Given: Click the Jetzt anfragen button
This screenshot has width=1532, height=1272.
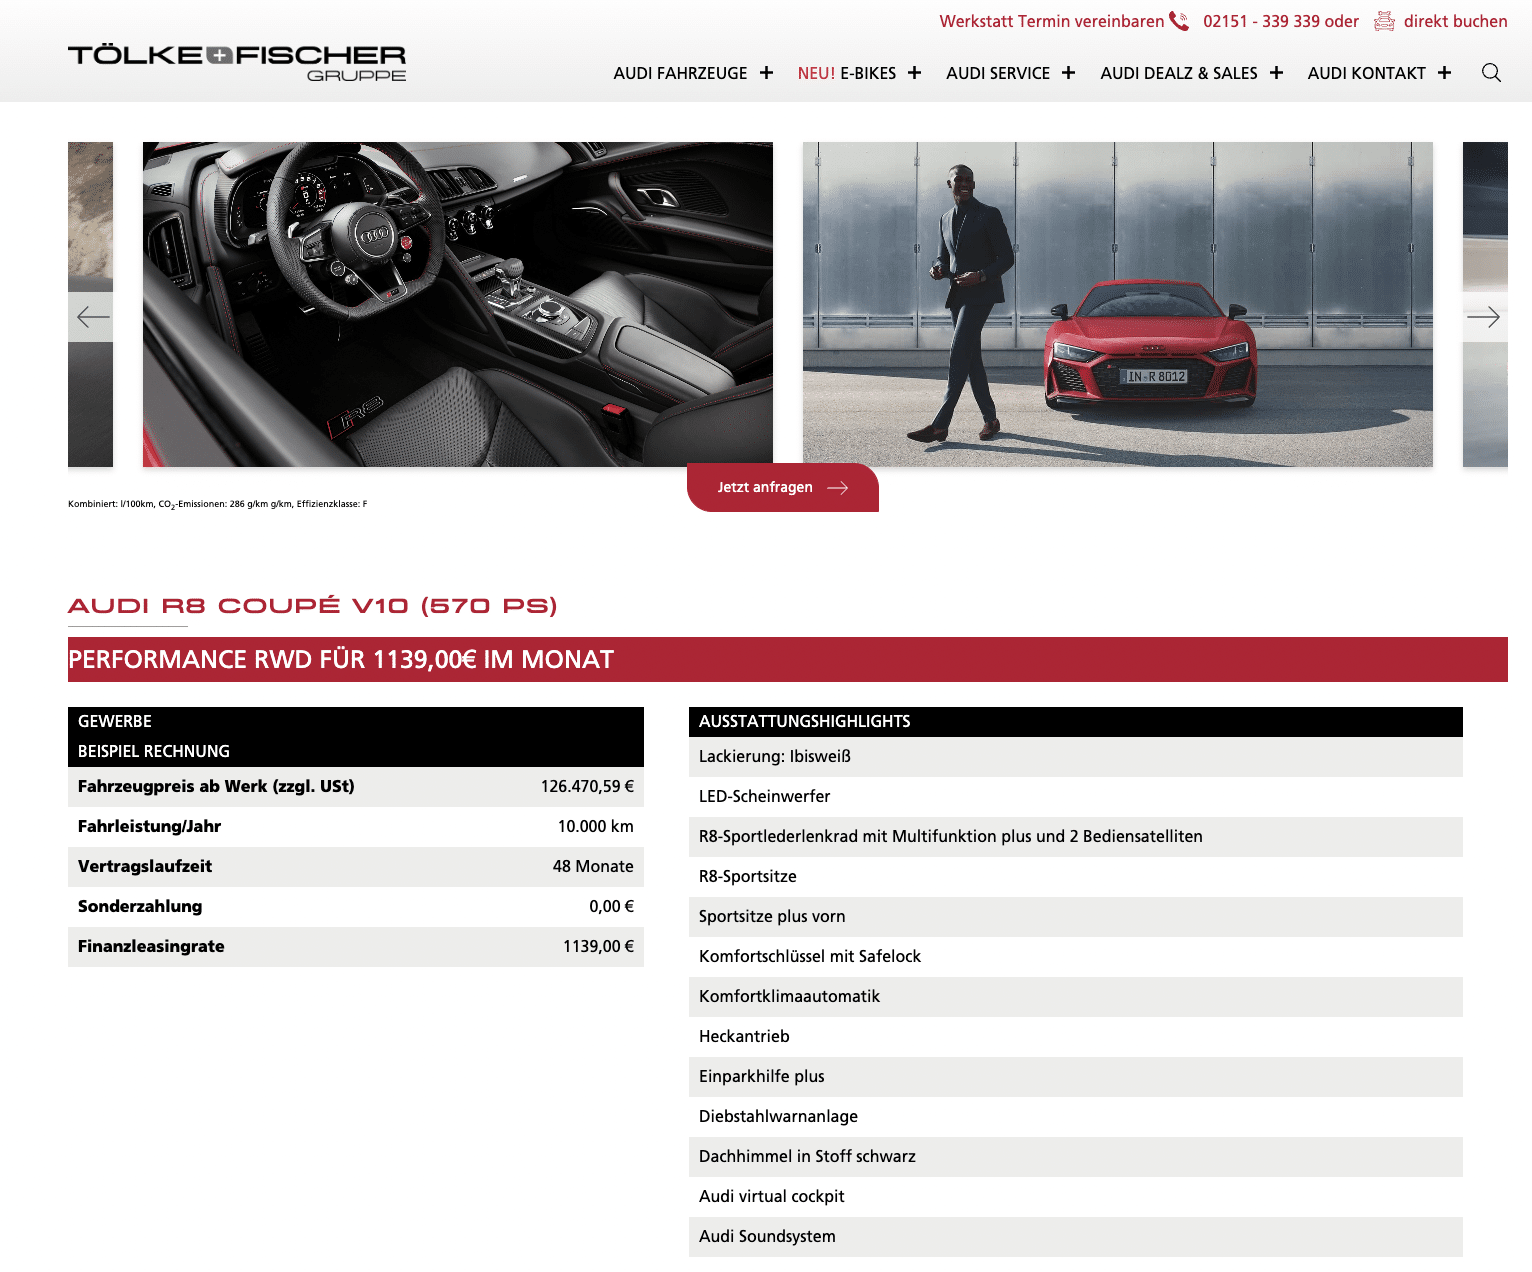Looking at the screenshot, I should [783, 487].
